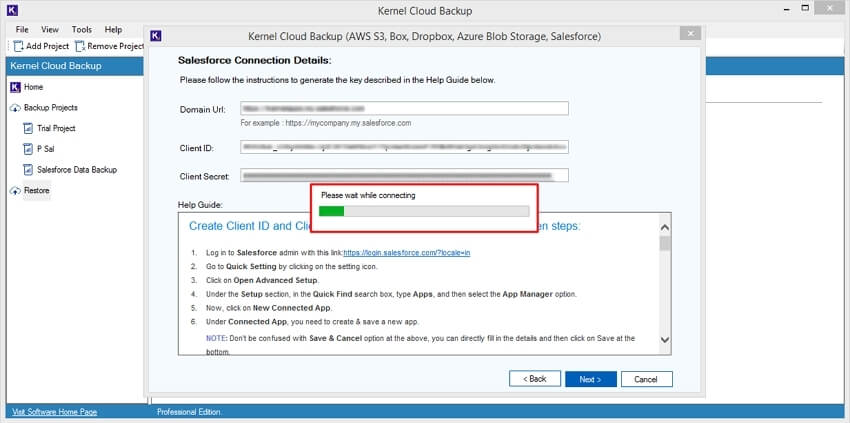850x423 pixels.
Task: Minimize the main Kernel Cloud Backup window
Action: click(785, 9)
